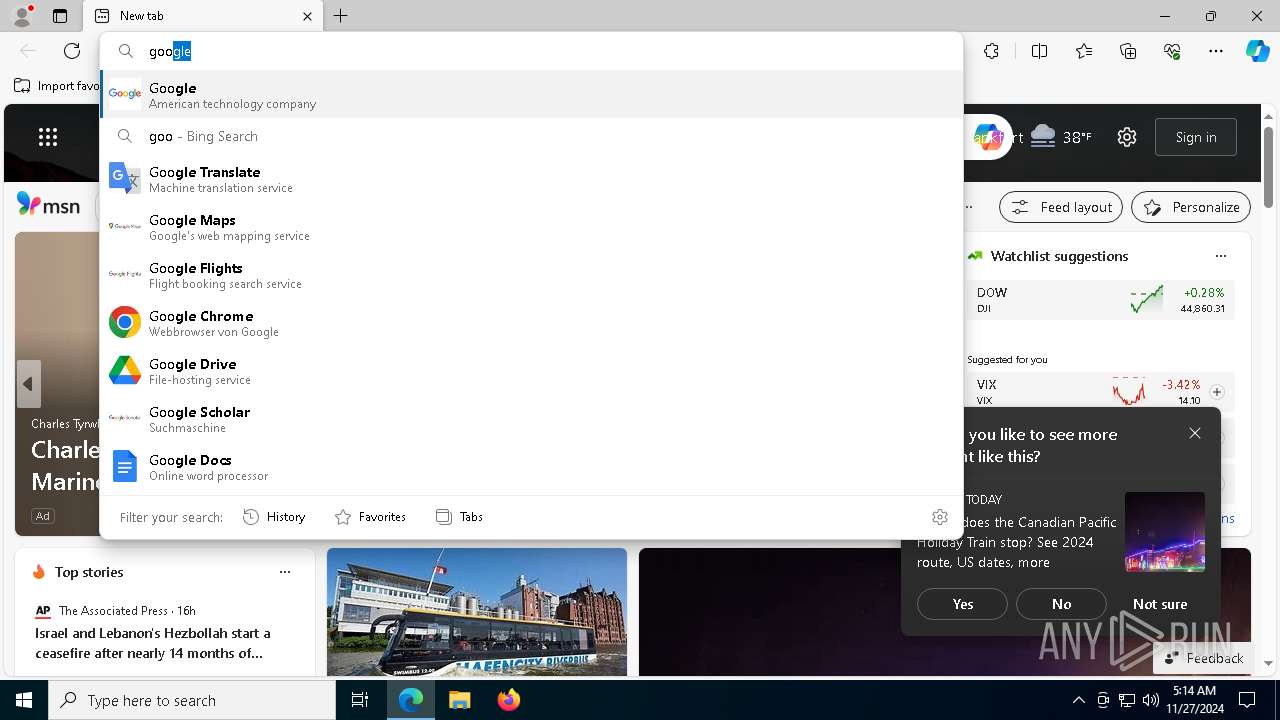
Task: Open address bar search settings gear
Action: [940, 517]
